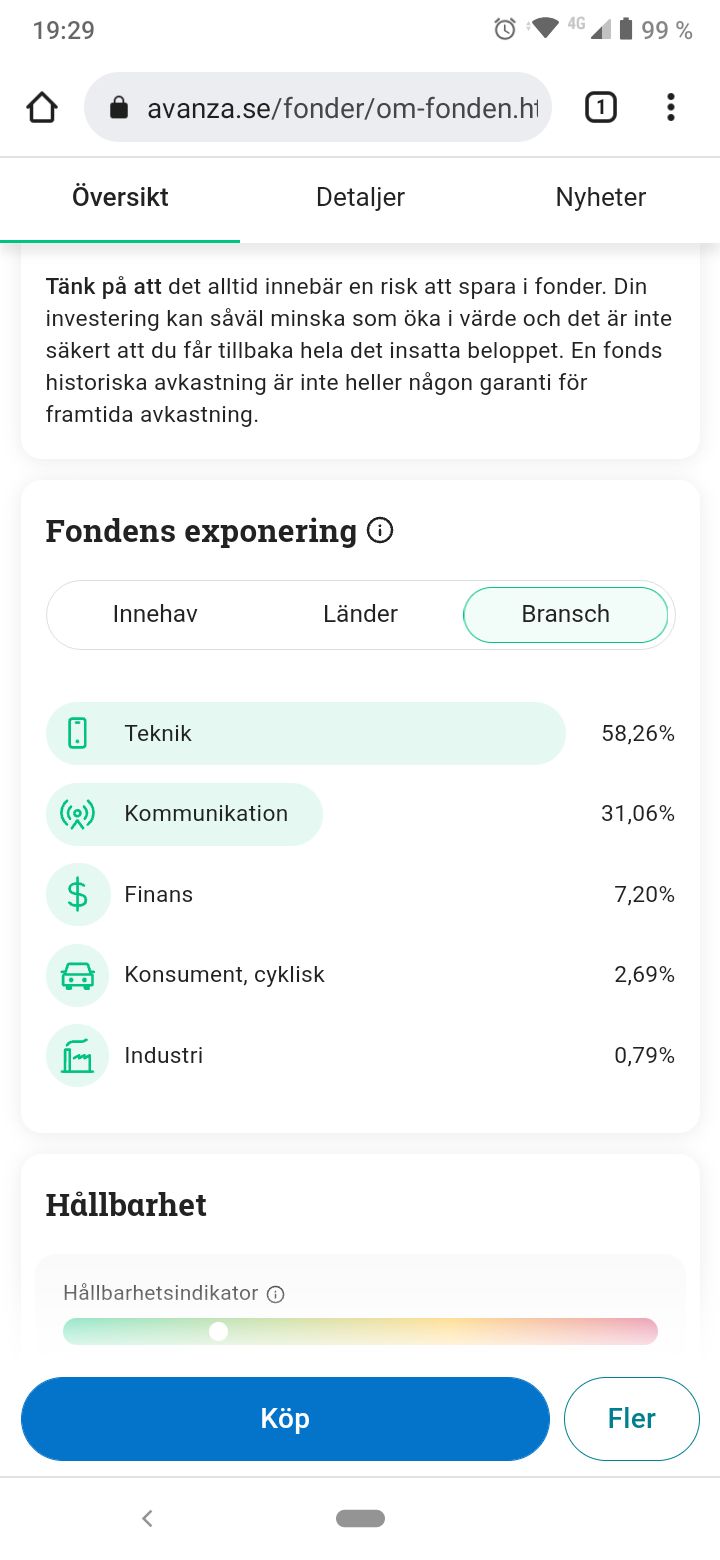The width and height of the screenshot is (720, 1560).
Task: Tap the Hållbarhetsindikator info icon
Action: tap(276, 1294)
